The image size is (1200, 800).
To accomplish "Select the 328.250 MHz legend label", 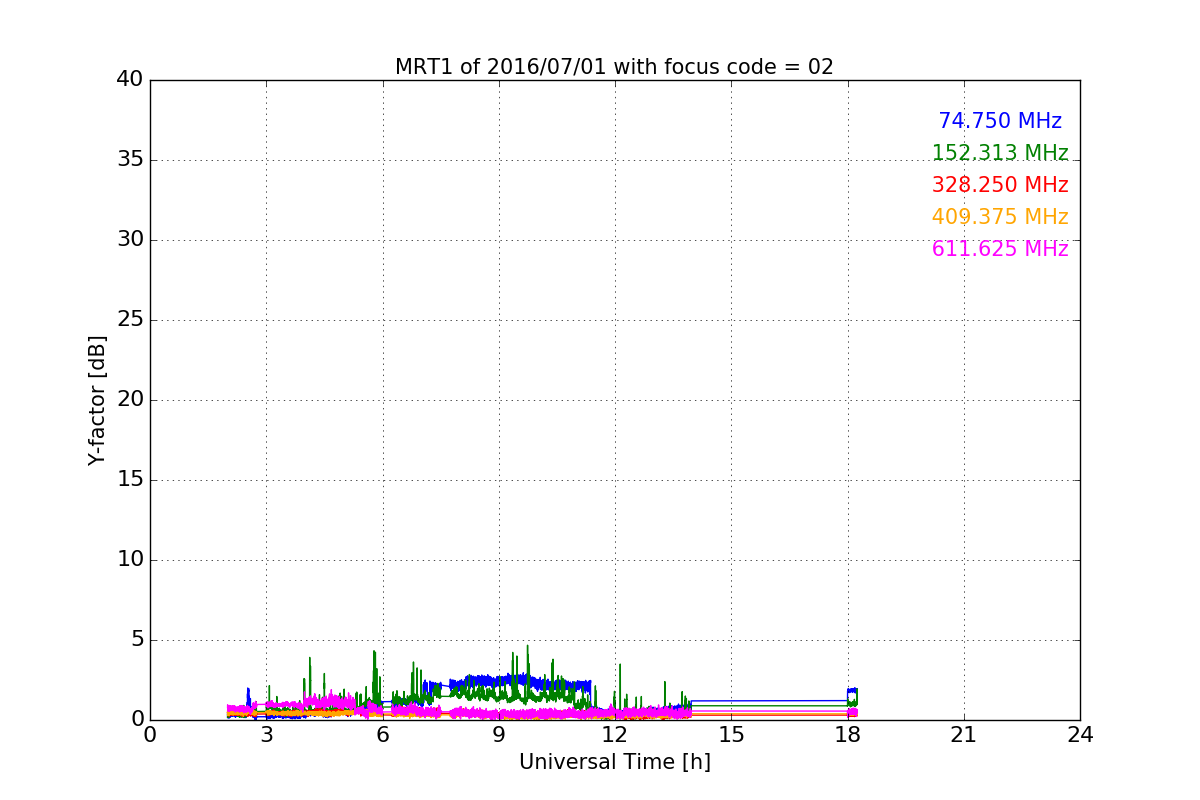I will 1000,185.
